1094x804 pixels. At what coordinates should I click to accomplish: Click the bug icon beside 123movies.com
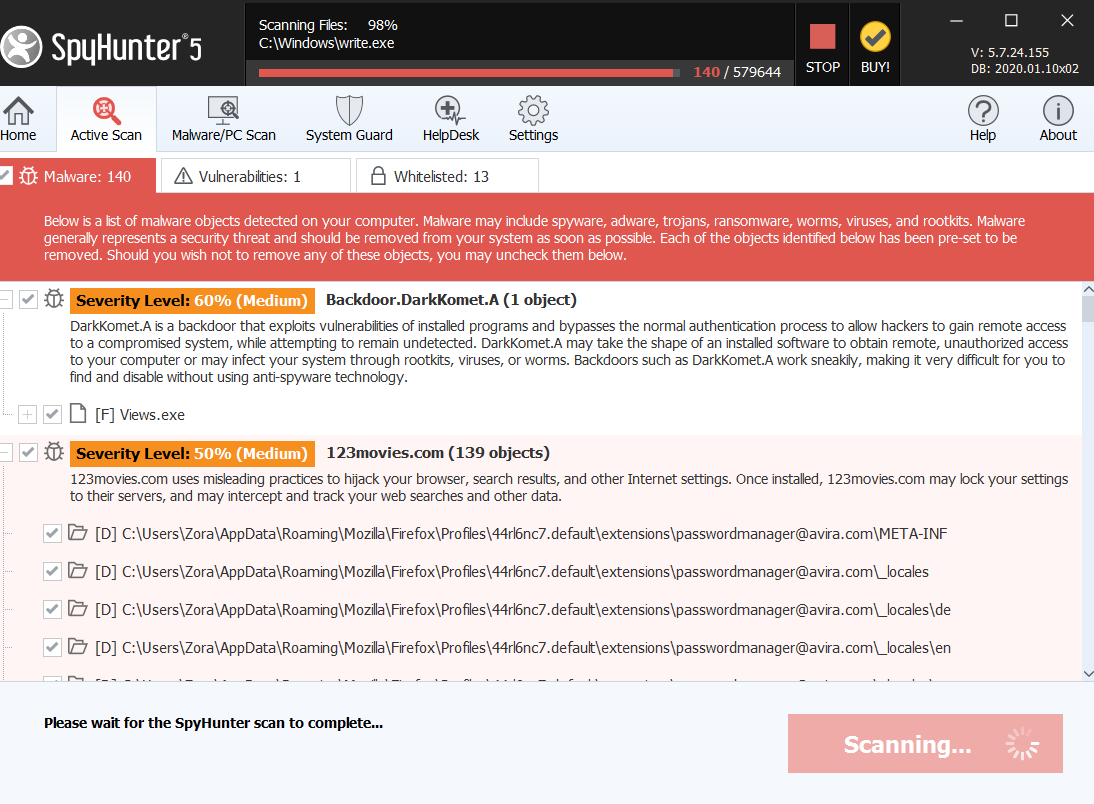coord(54,452)
